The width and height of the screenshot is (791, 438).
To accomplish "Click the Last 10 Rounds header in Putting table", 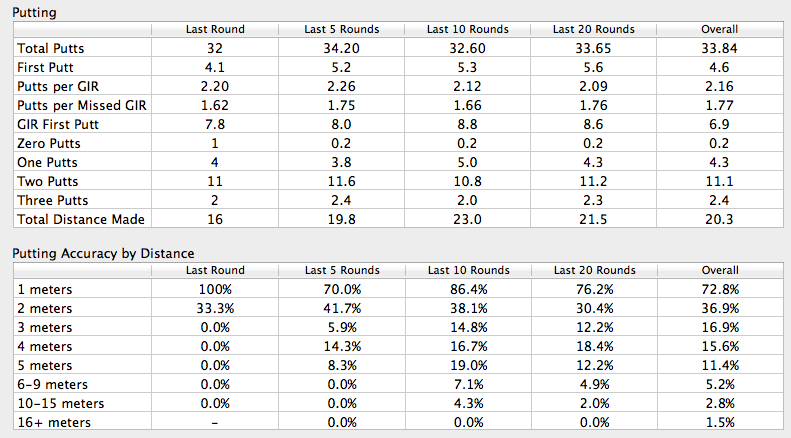I will [468, 29].
